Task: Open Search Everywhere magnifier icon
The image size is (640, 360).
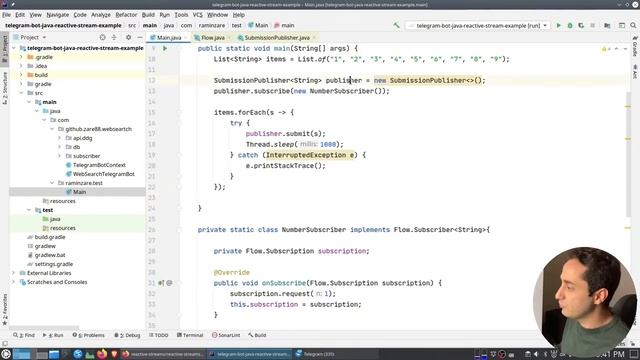Action: pyautogui.click(x=633, y=25)
